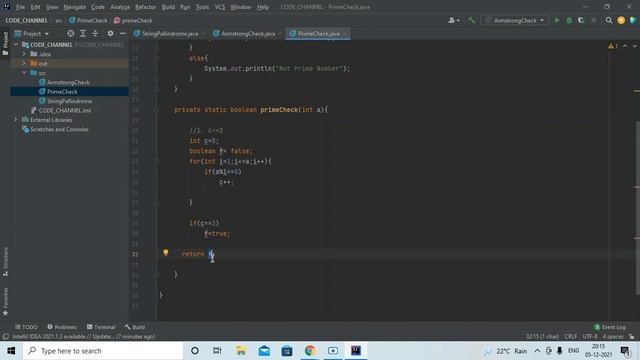This screenshot has height=360, width=640.
Task: Open the File menu
Action: point(20,7)
